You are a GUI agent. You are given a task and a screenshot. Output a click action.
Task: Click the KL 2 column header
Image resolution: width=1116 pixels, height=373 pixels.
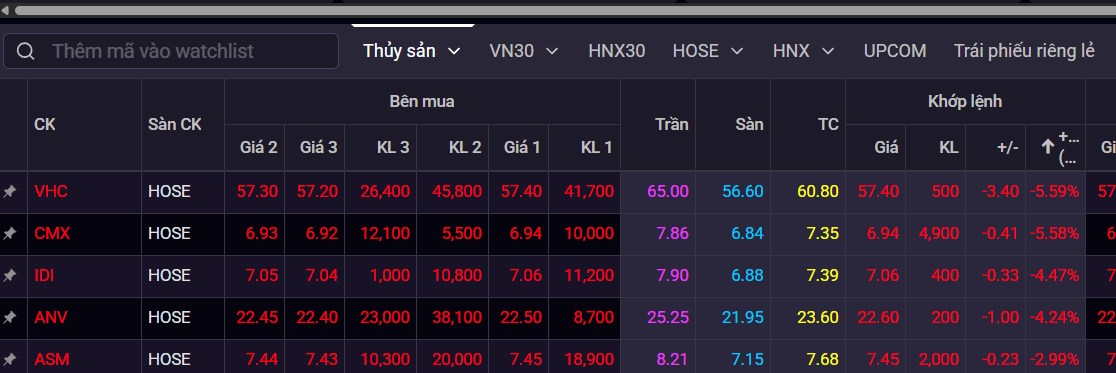pyautogui.click(x=465, y=147)
